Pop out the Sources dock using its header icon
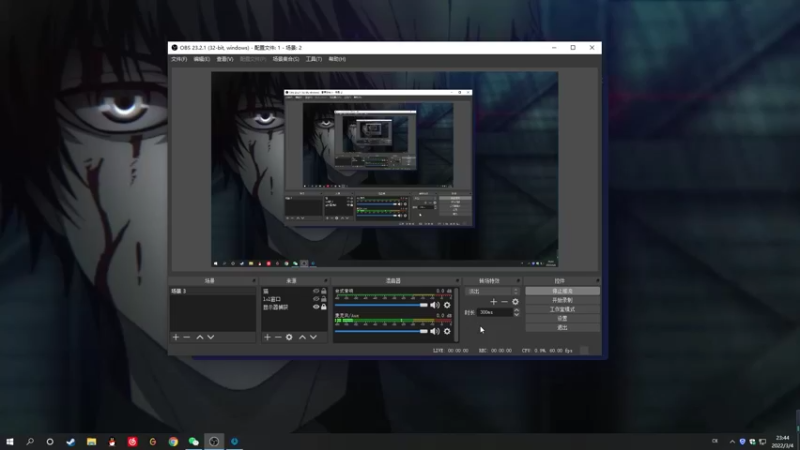This screenshot has width=800, height=450. pyautogui.click(x=326, y=281)
